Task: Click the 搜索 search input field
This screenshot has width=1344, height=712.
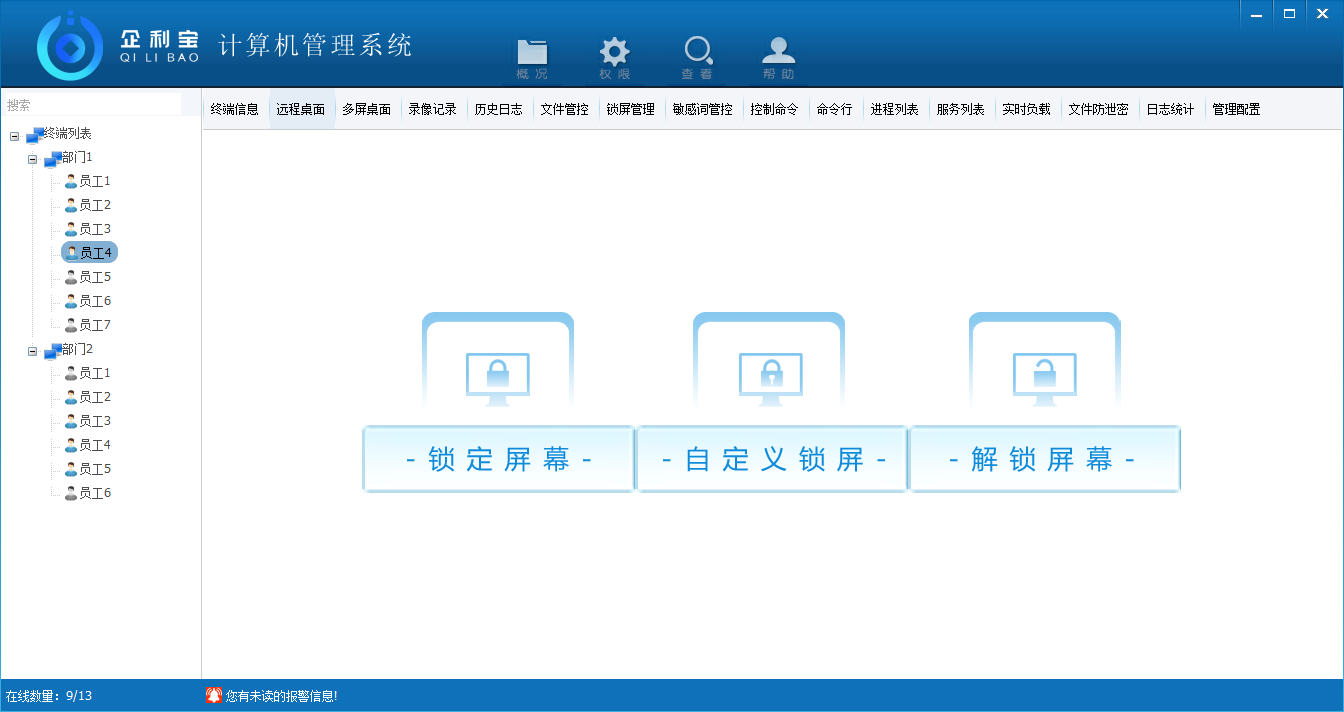Action: point(92,105)
